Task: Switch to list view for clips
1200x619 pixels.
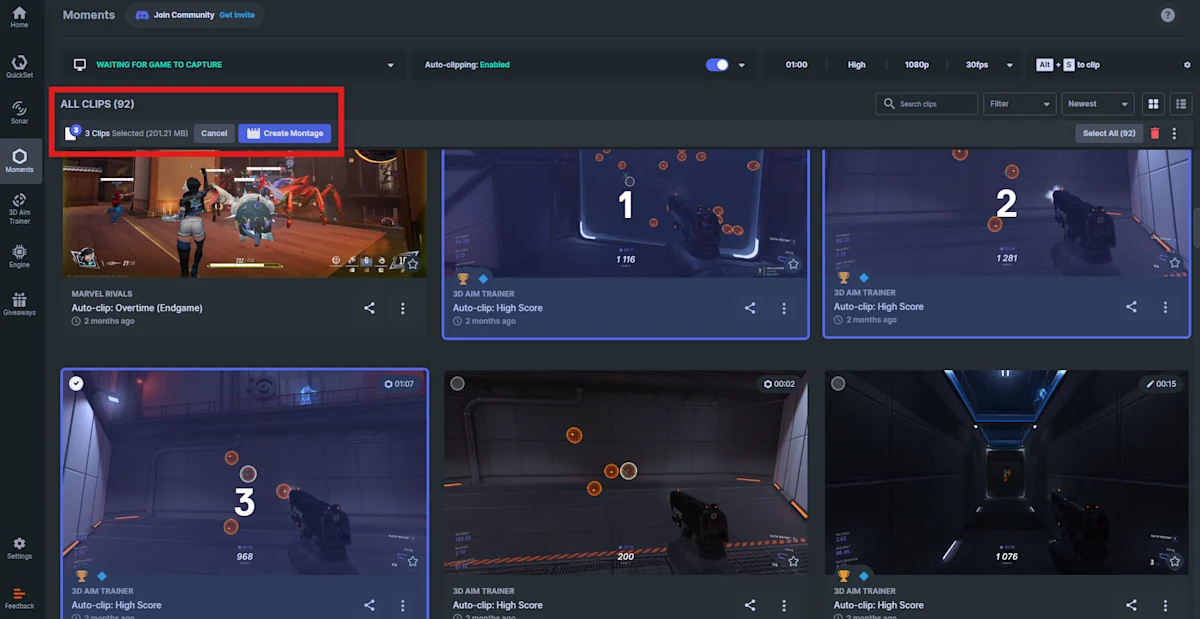Action: (x=1180, y=103)
